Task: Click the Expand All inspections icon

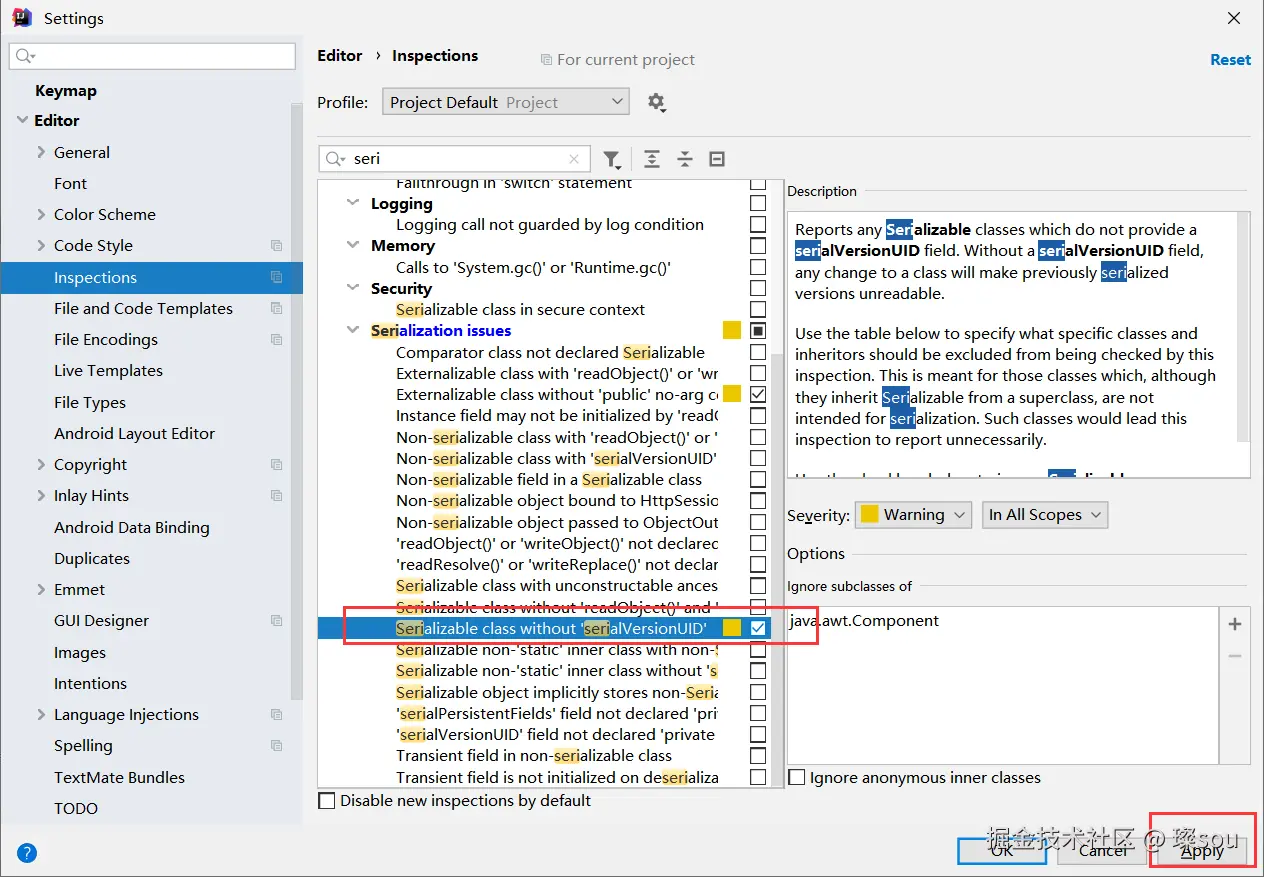Action: pyautogui.click(x=652, y=159)
